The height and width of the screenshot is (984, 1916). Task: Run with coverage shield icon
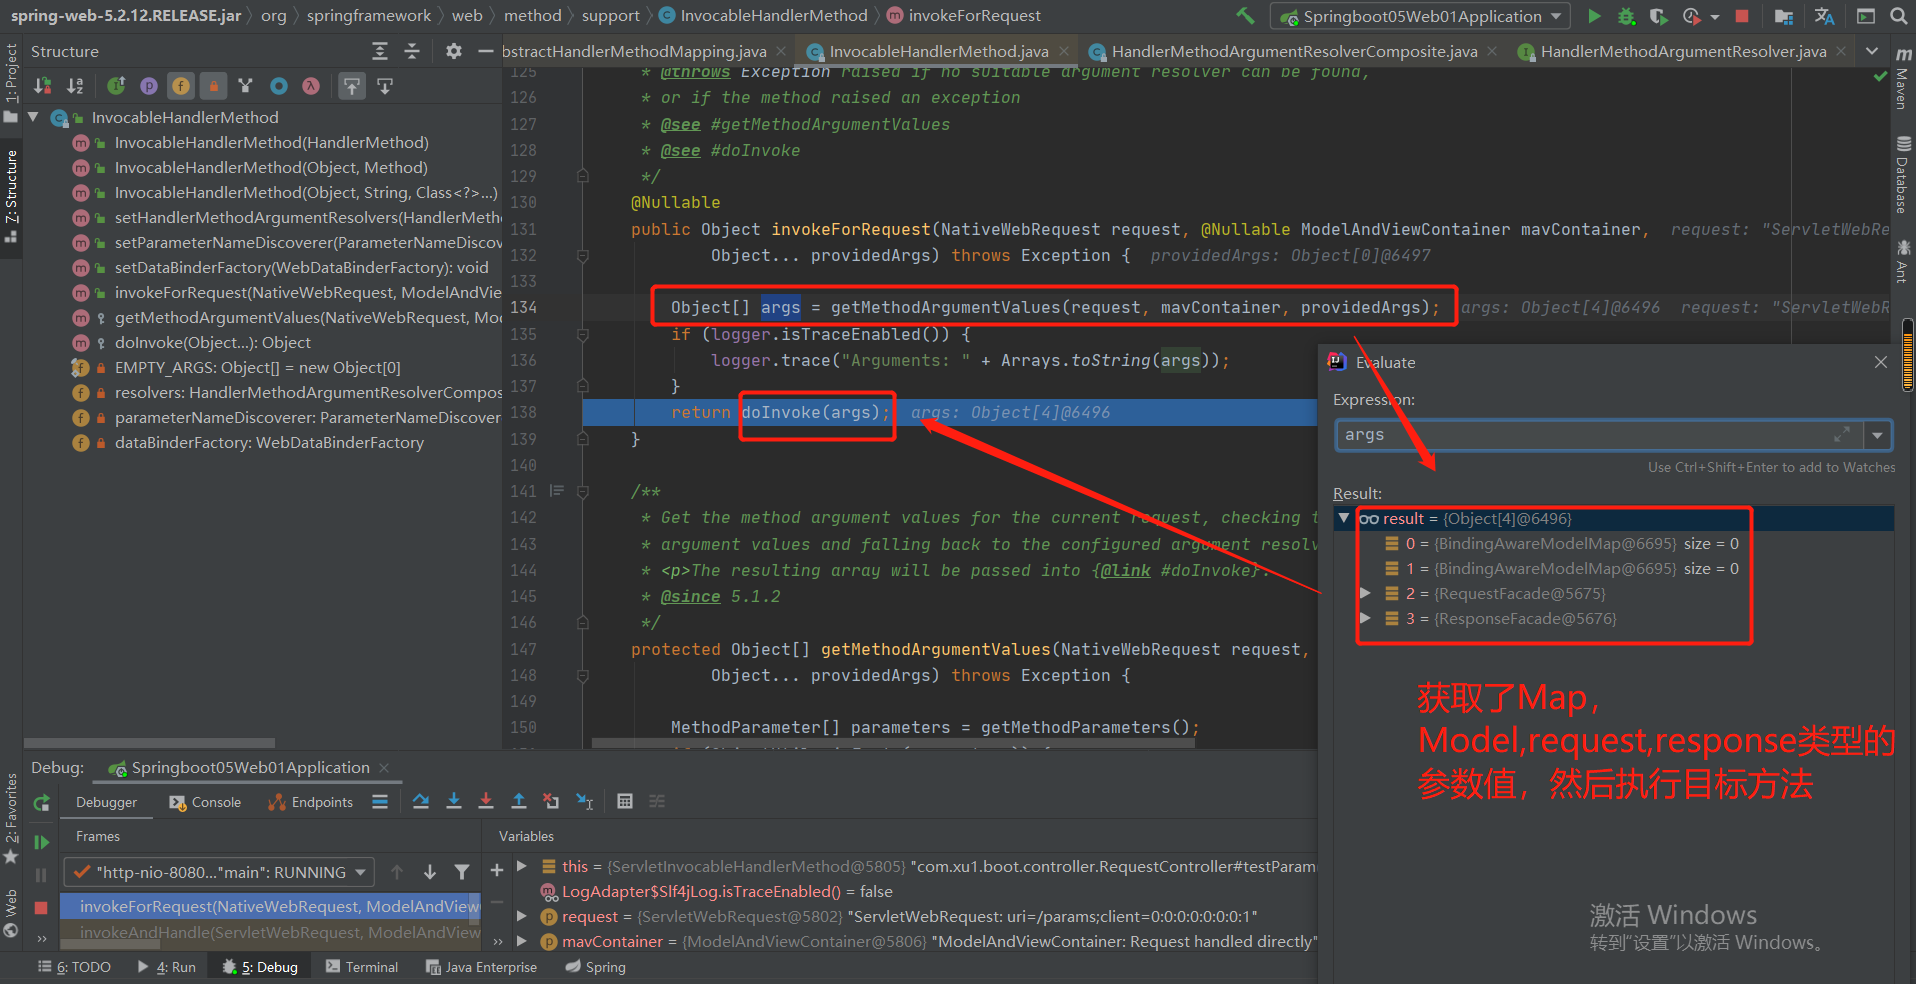(1658, 16)
